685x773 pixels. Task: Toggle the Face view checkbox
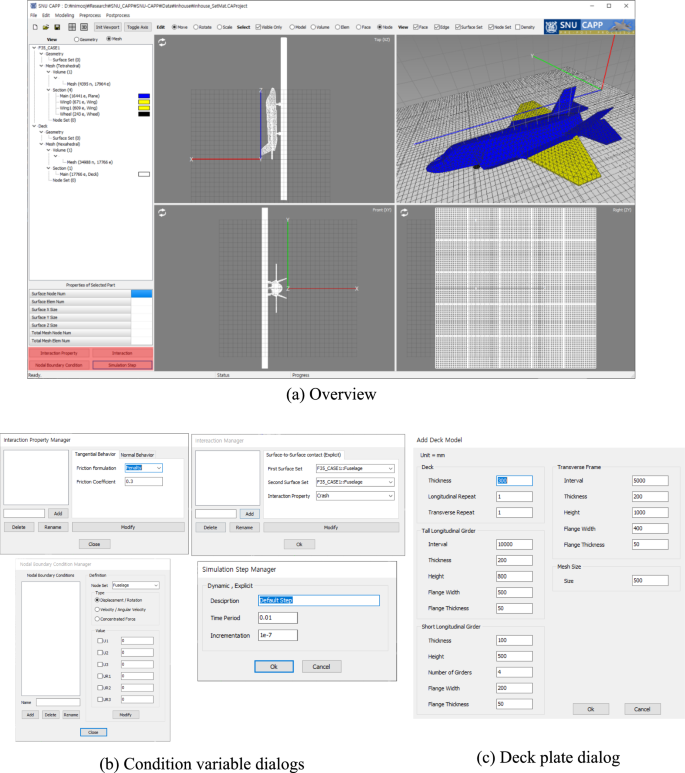tap(416, 27)
